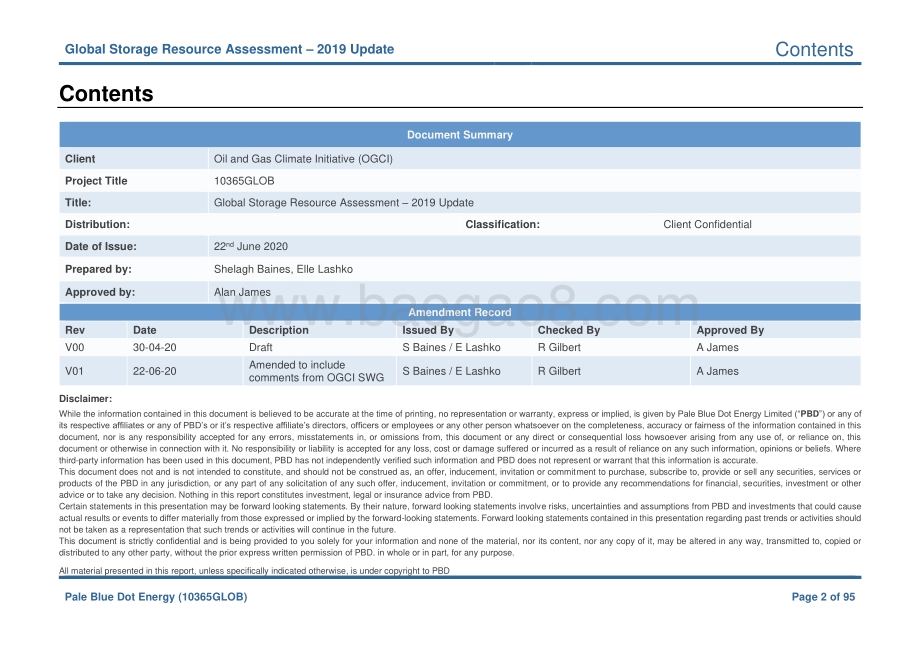Click the 'Title:' row label

[78, 202]
